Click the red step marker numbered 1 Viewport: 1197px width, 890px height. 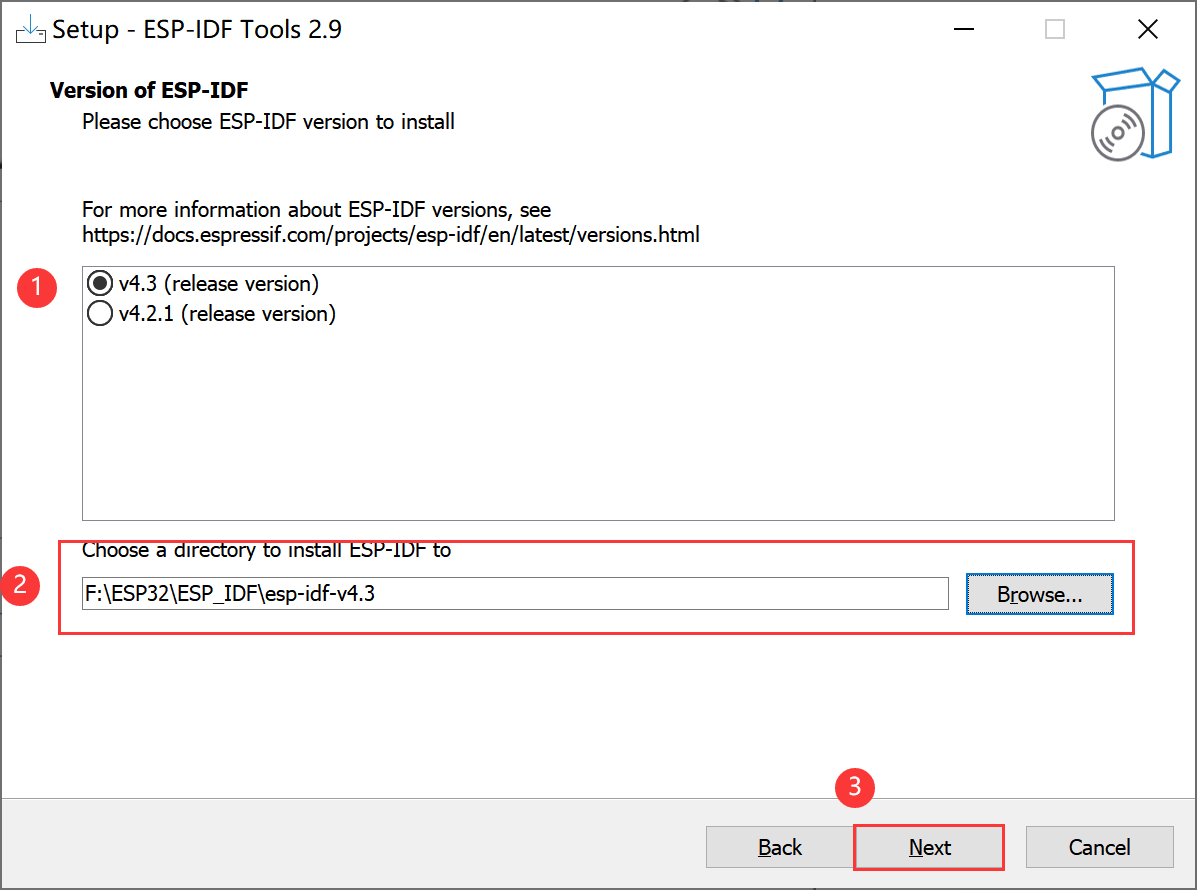point(37,288)
